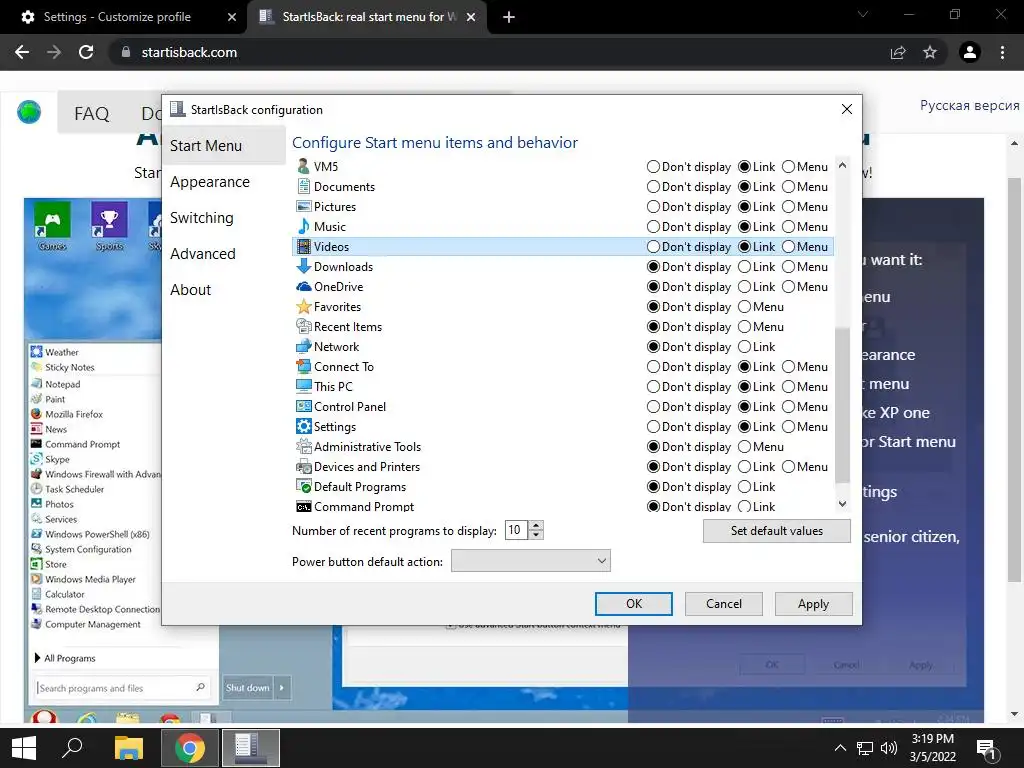Click Set default values
The width and height of the screenshot is (1024, 768).
click(776, 531)
